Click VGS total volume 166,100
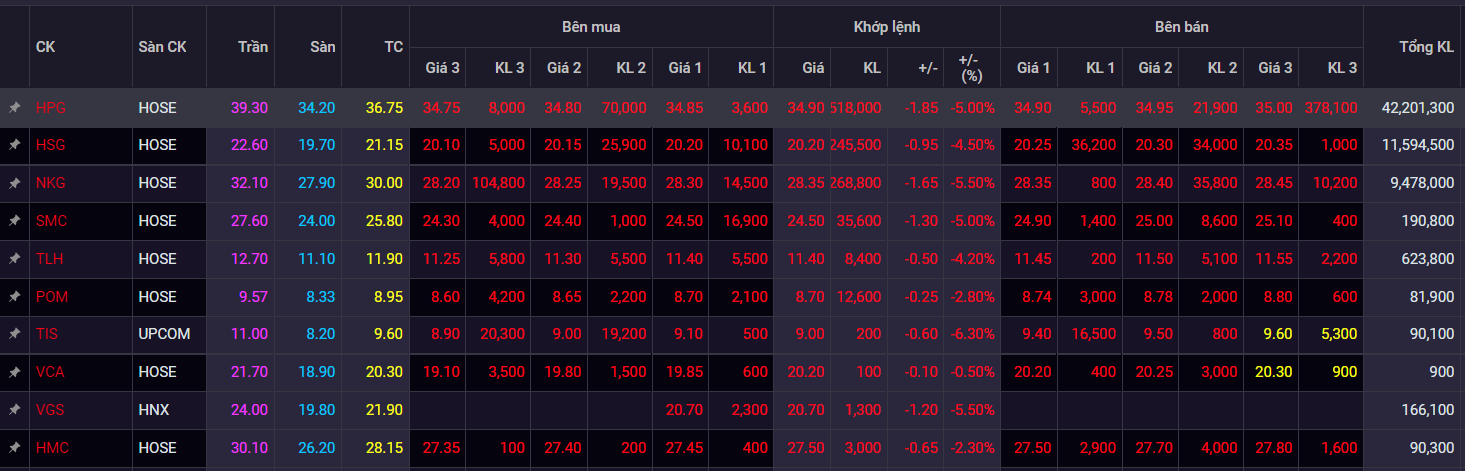Screen dimensions: 1465x471 click(1430, 410)
